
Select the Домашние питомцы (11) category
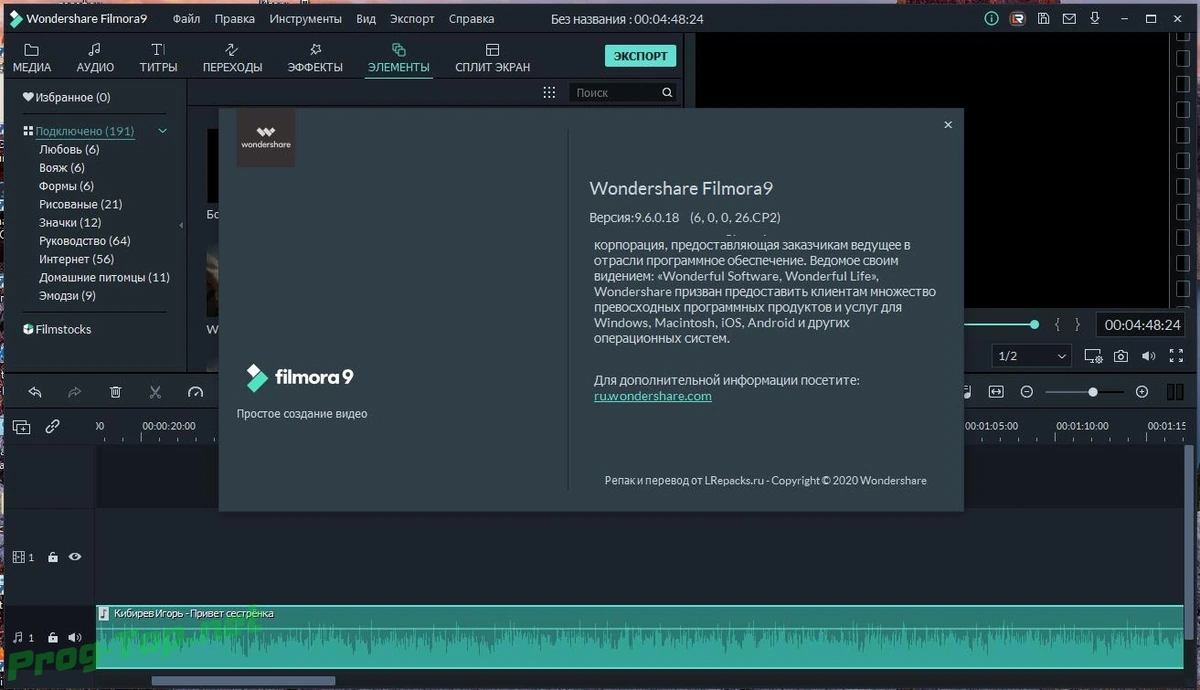104,277
